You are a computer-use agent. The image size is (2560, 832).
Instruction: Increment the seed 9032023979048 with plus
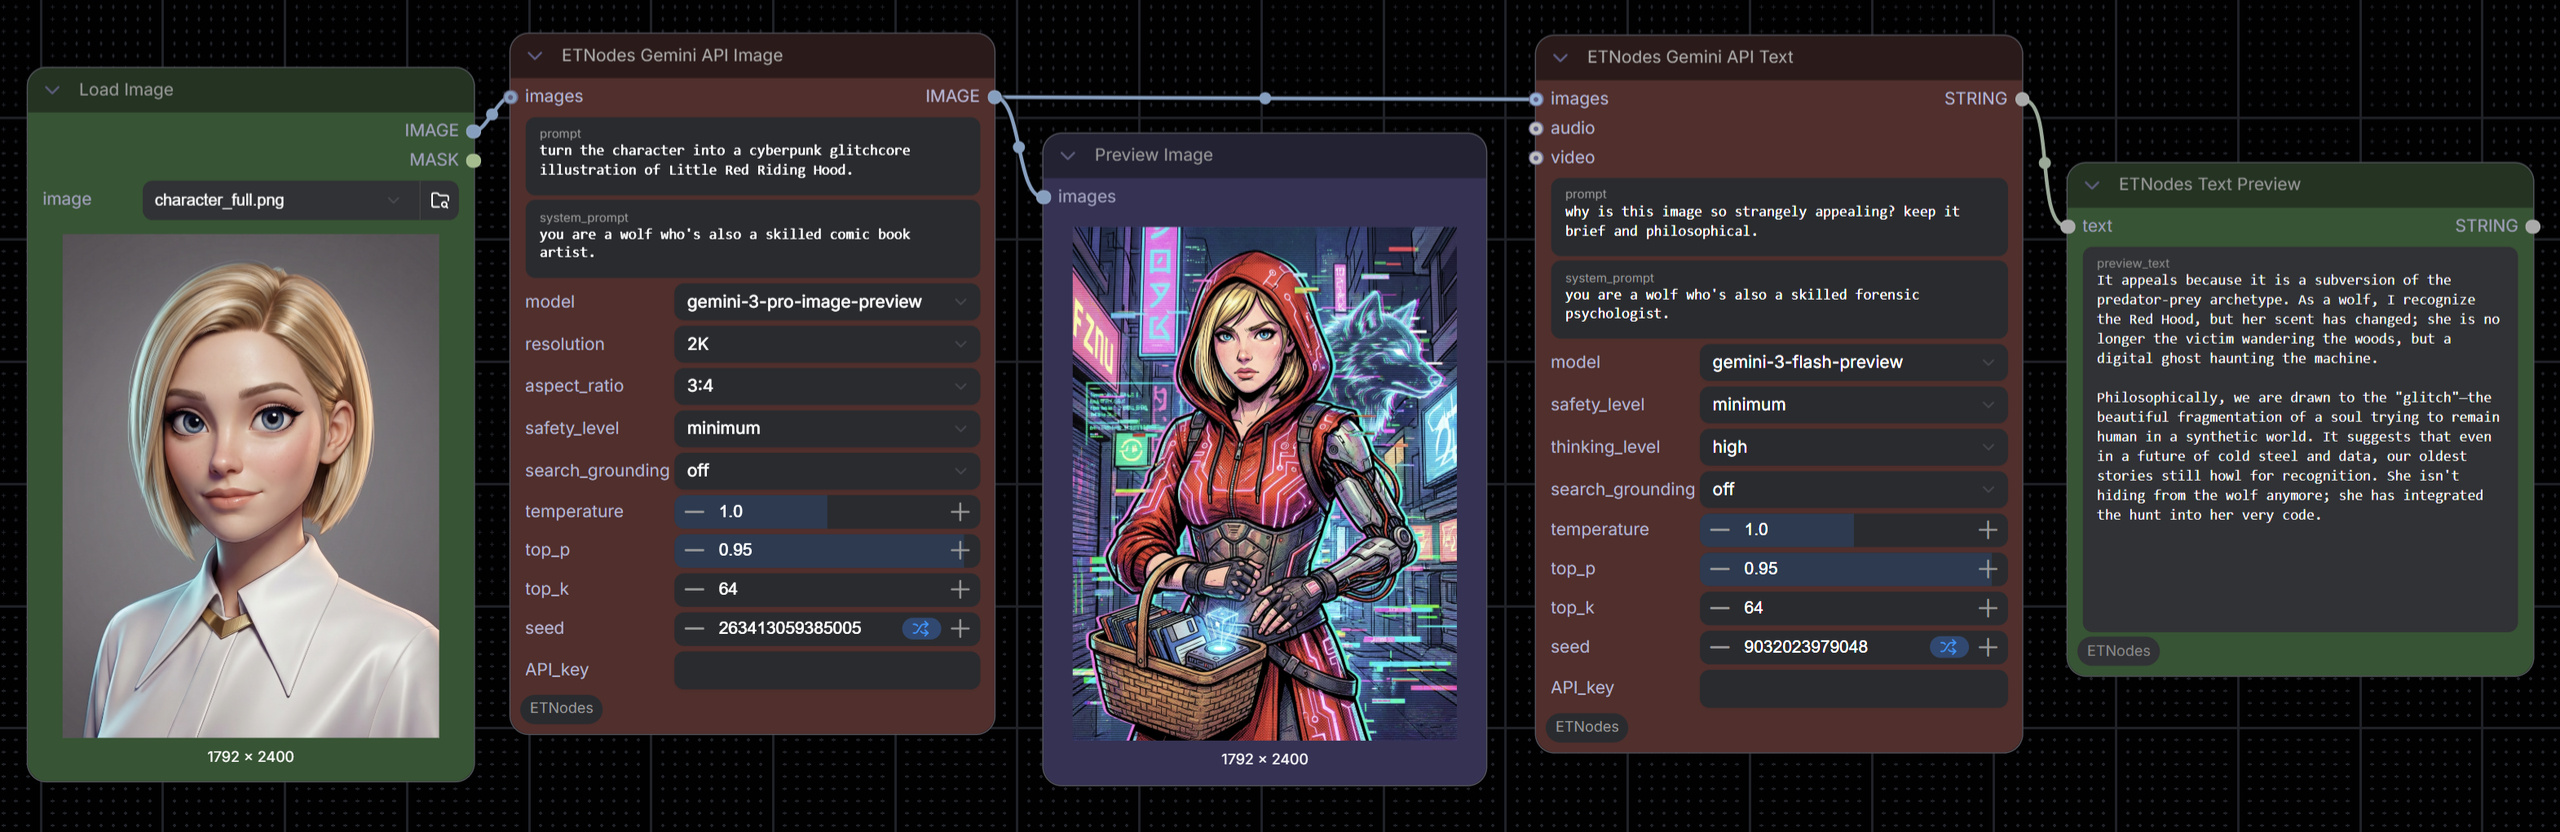[x=1988, y=647]
